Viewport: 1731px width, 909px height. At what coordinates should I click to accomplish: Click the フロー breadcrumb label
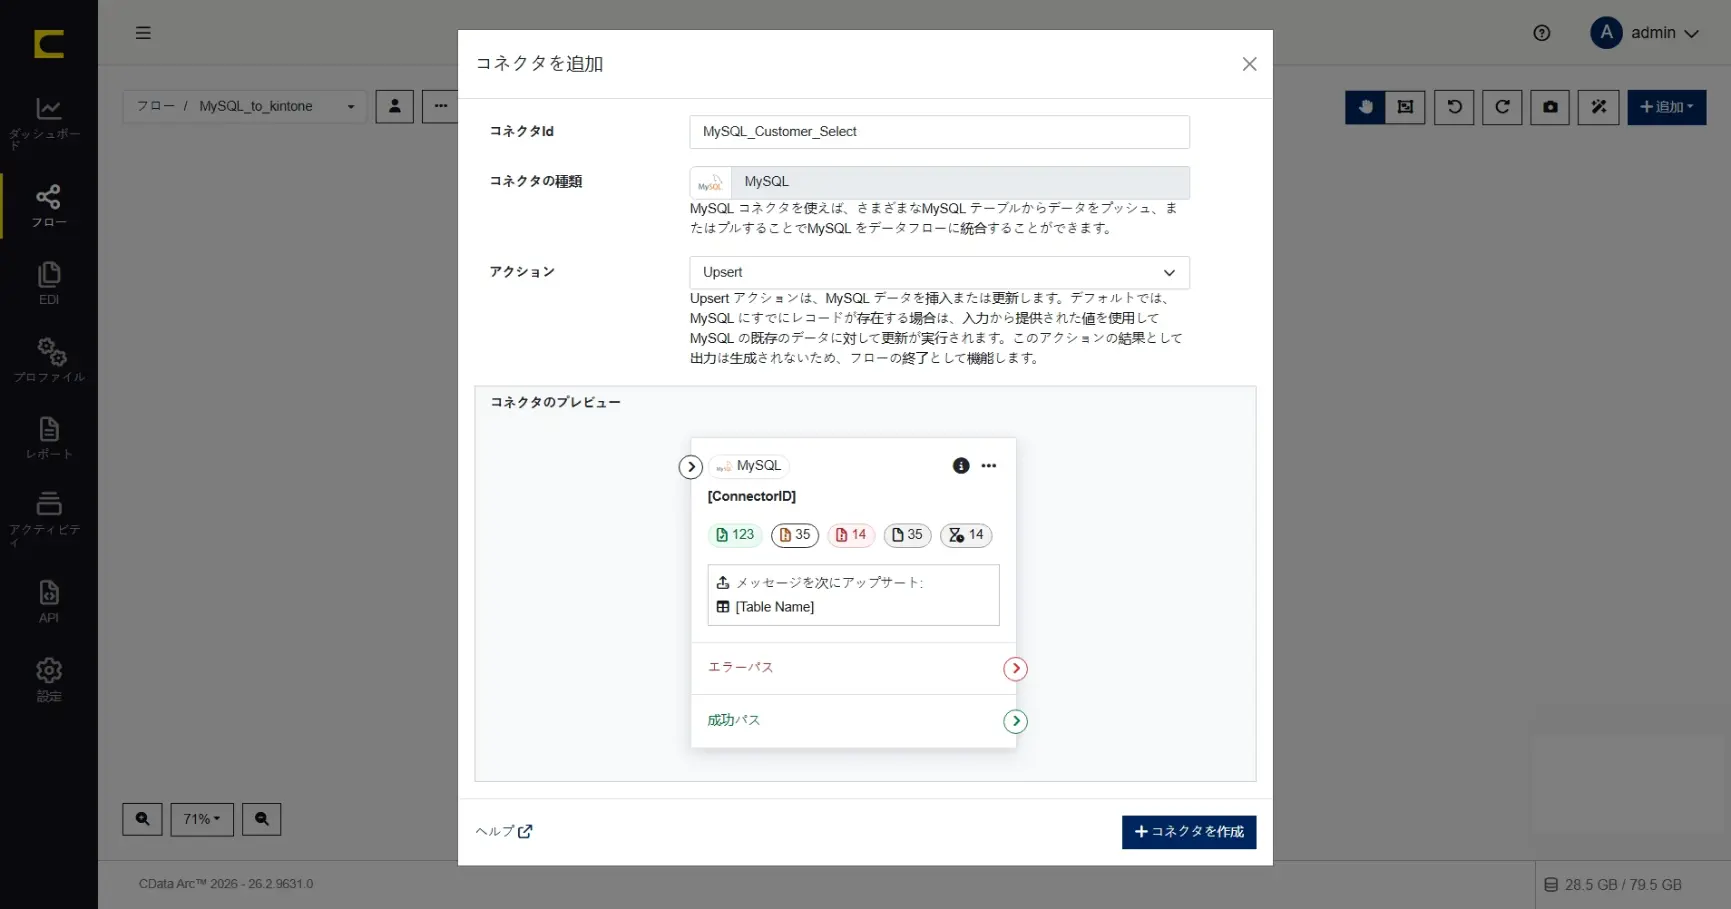(155, 106)
